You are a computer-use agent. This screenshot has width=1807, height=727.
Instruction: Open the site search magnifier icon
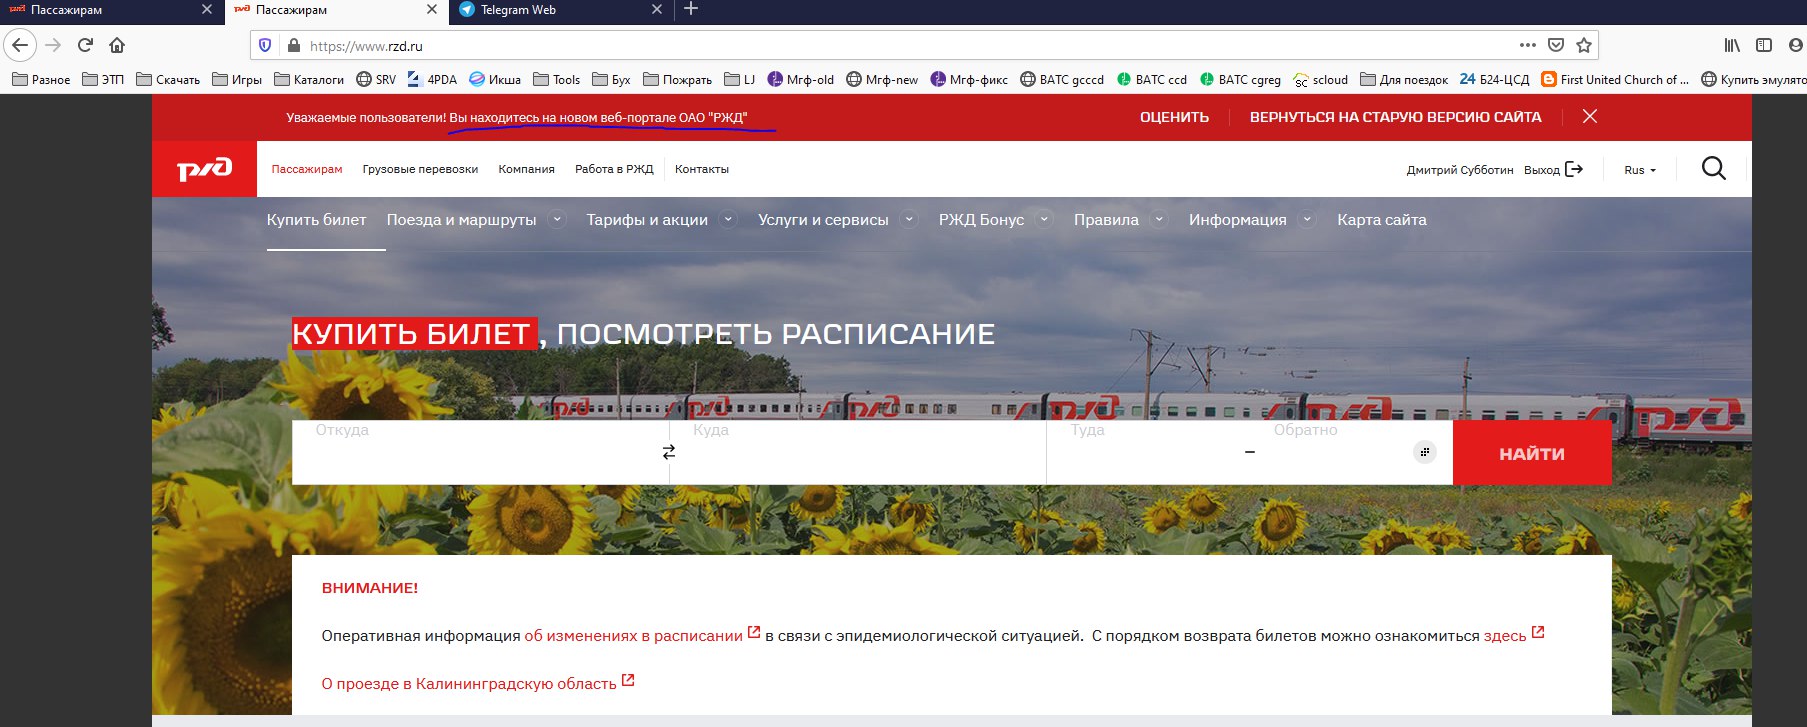(x=1713, y=168)
